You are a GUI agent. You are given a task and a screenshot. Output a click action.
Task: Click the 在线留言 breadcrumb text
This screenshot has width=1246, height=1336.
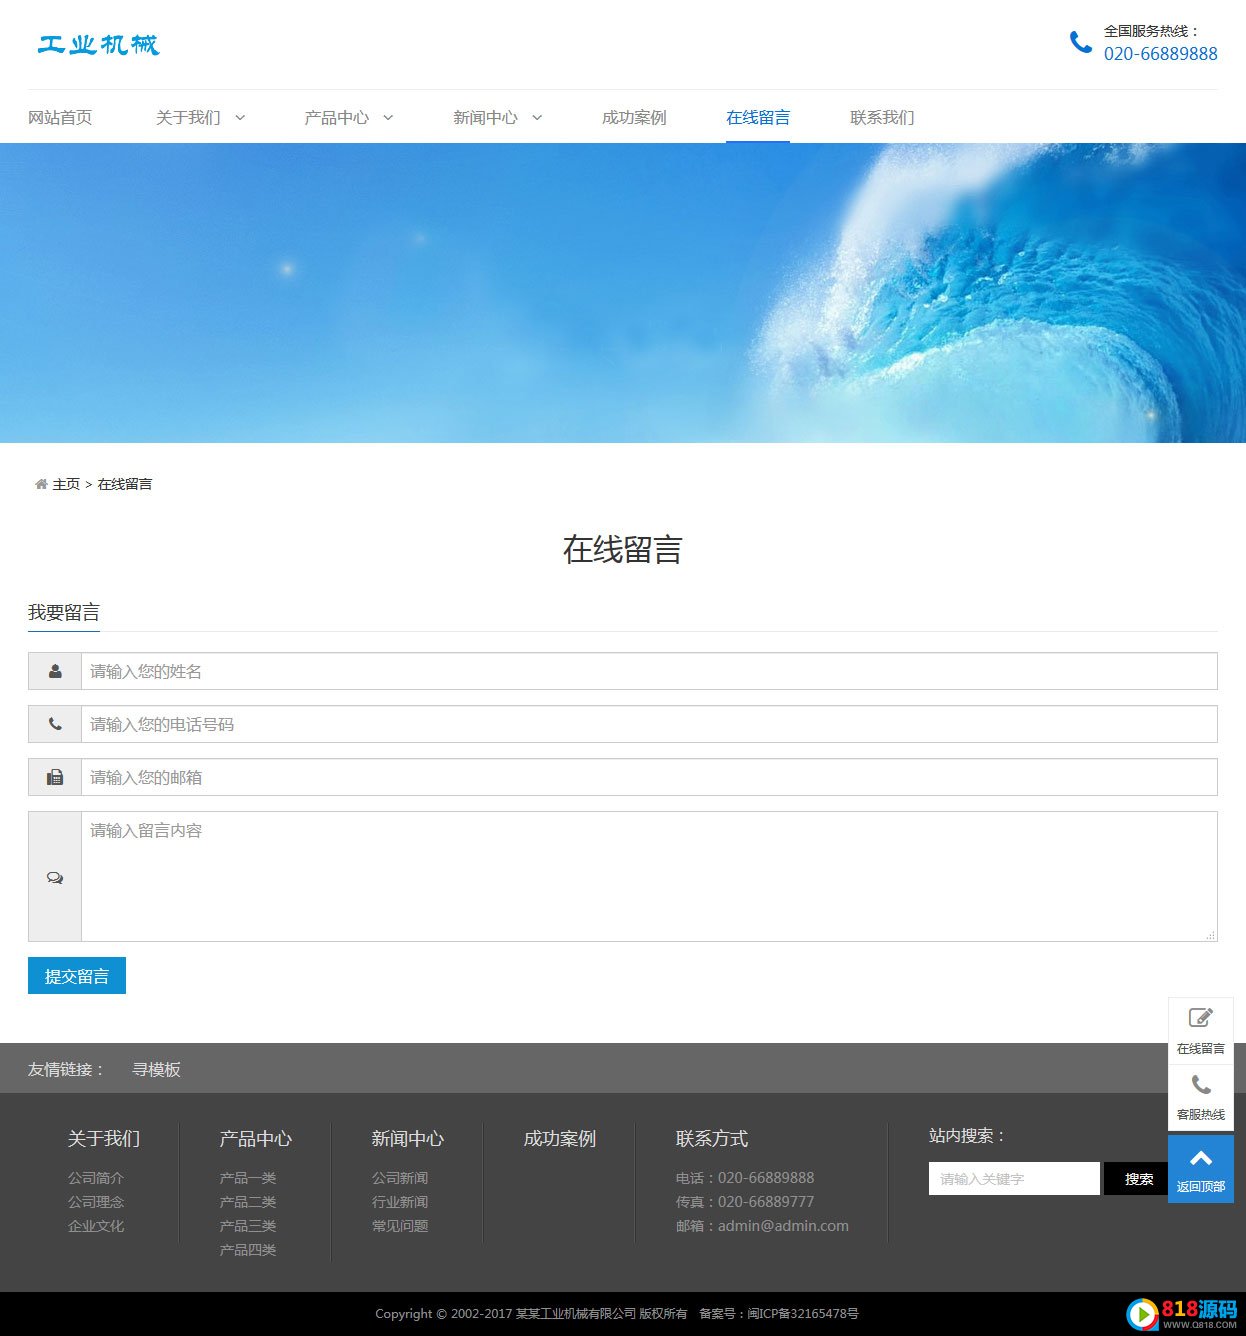(x=125, y=484)
